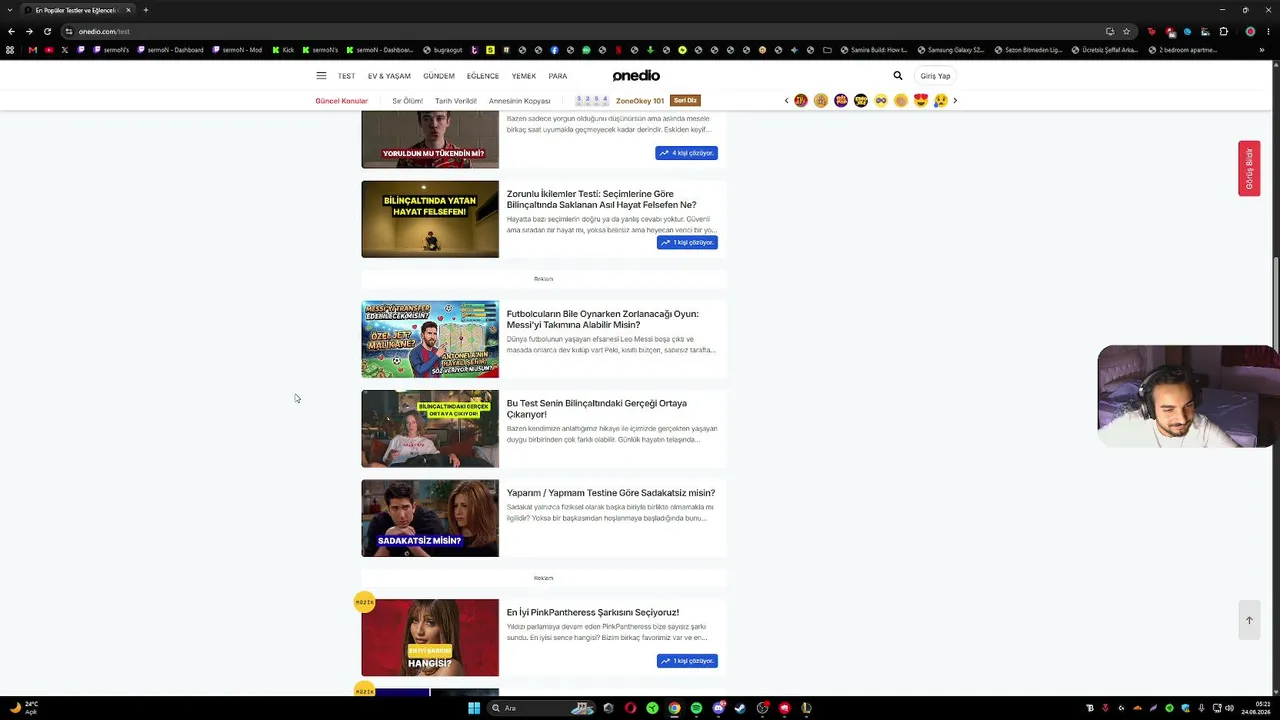Open Opera from the taskbar
Image resolution: width=1280 pixels, height=720 pixels.
pyautogui.click(x=630, y=708)
